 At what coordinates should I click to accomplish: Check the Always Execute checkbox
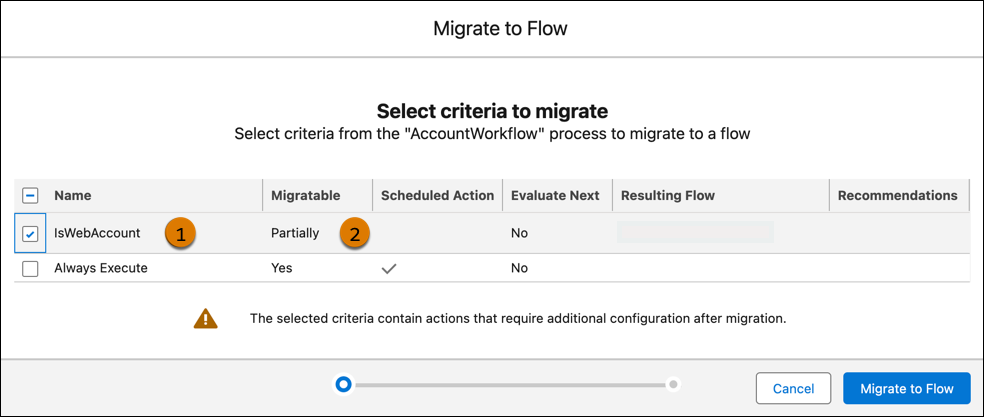pos(30,268)
